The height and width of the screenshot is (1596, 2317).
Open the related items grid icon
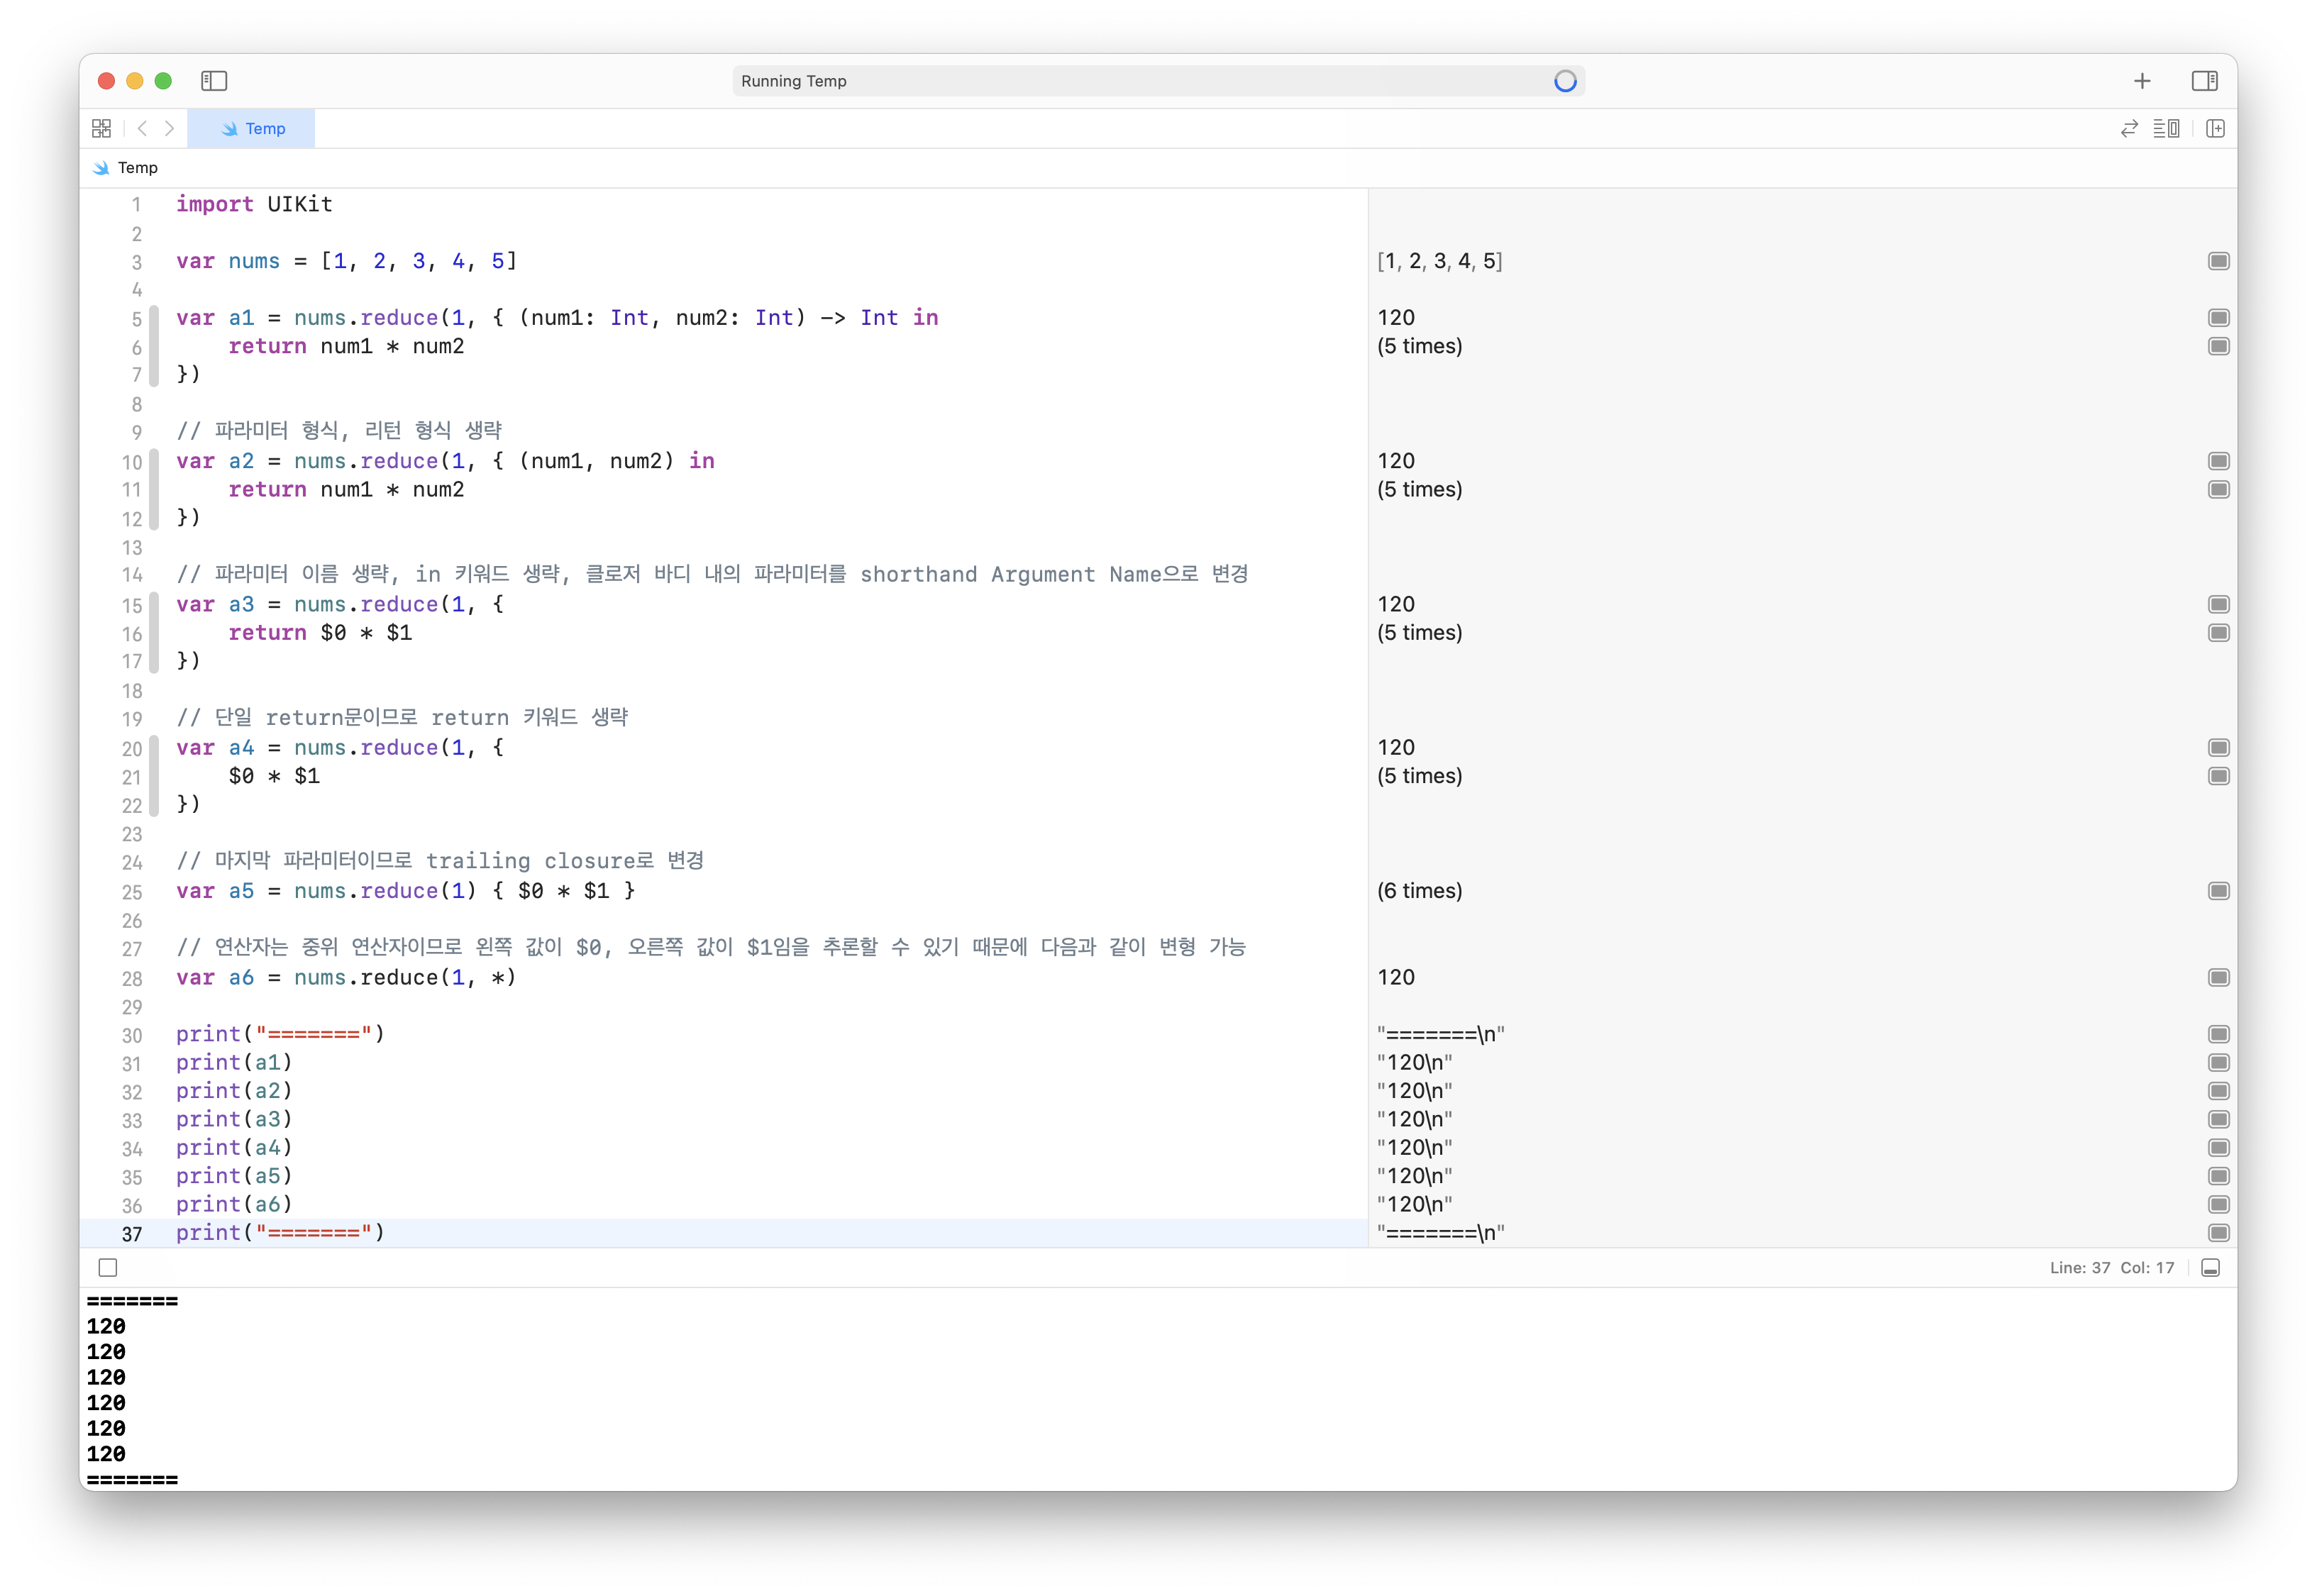click(x=101, y=128)
